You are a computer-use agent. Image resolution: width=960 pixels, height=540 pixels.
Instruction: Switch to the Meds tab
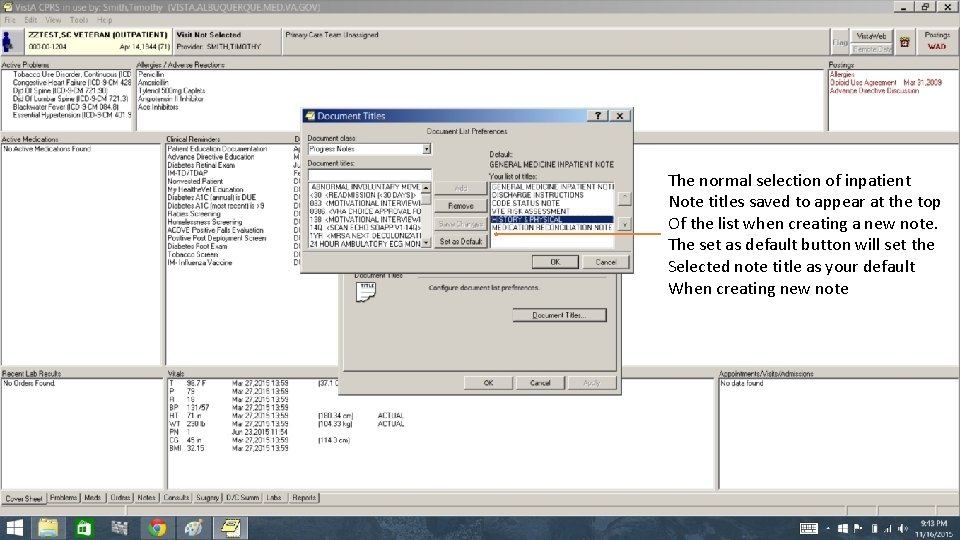point(92,498)
